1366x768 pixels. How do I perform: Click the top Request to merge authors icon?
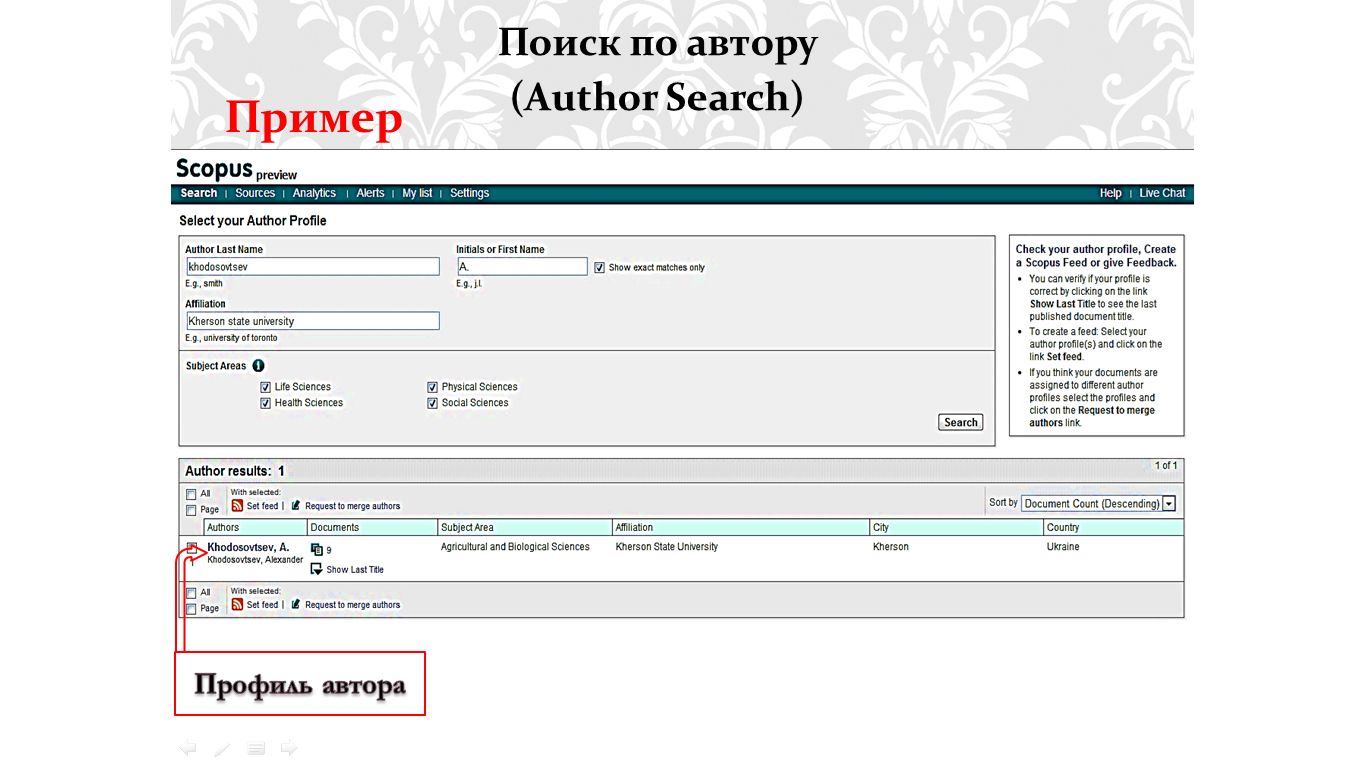pos(296,506)
